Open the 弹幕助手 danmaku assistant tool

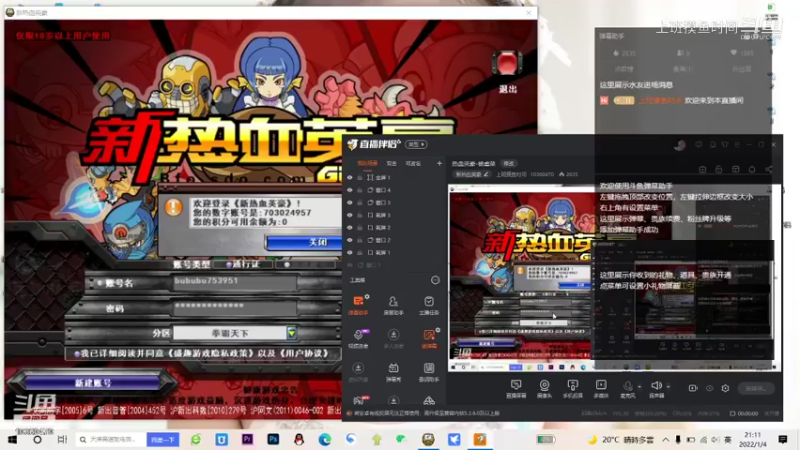click(359, 305)
